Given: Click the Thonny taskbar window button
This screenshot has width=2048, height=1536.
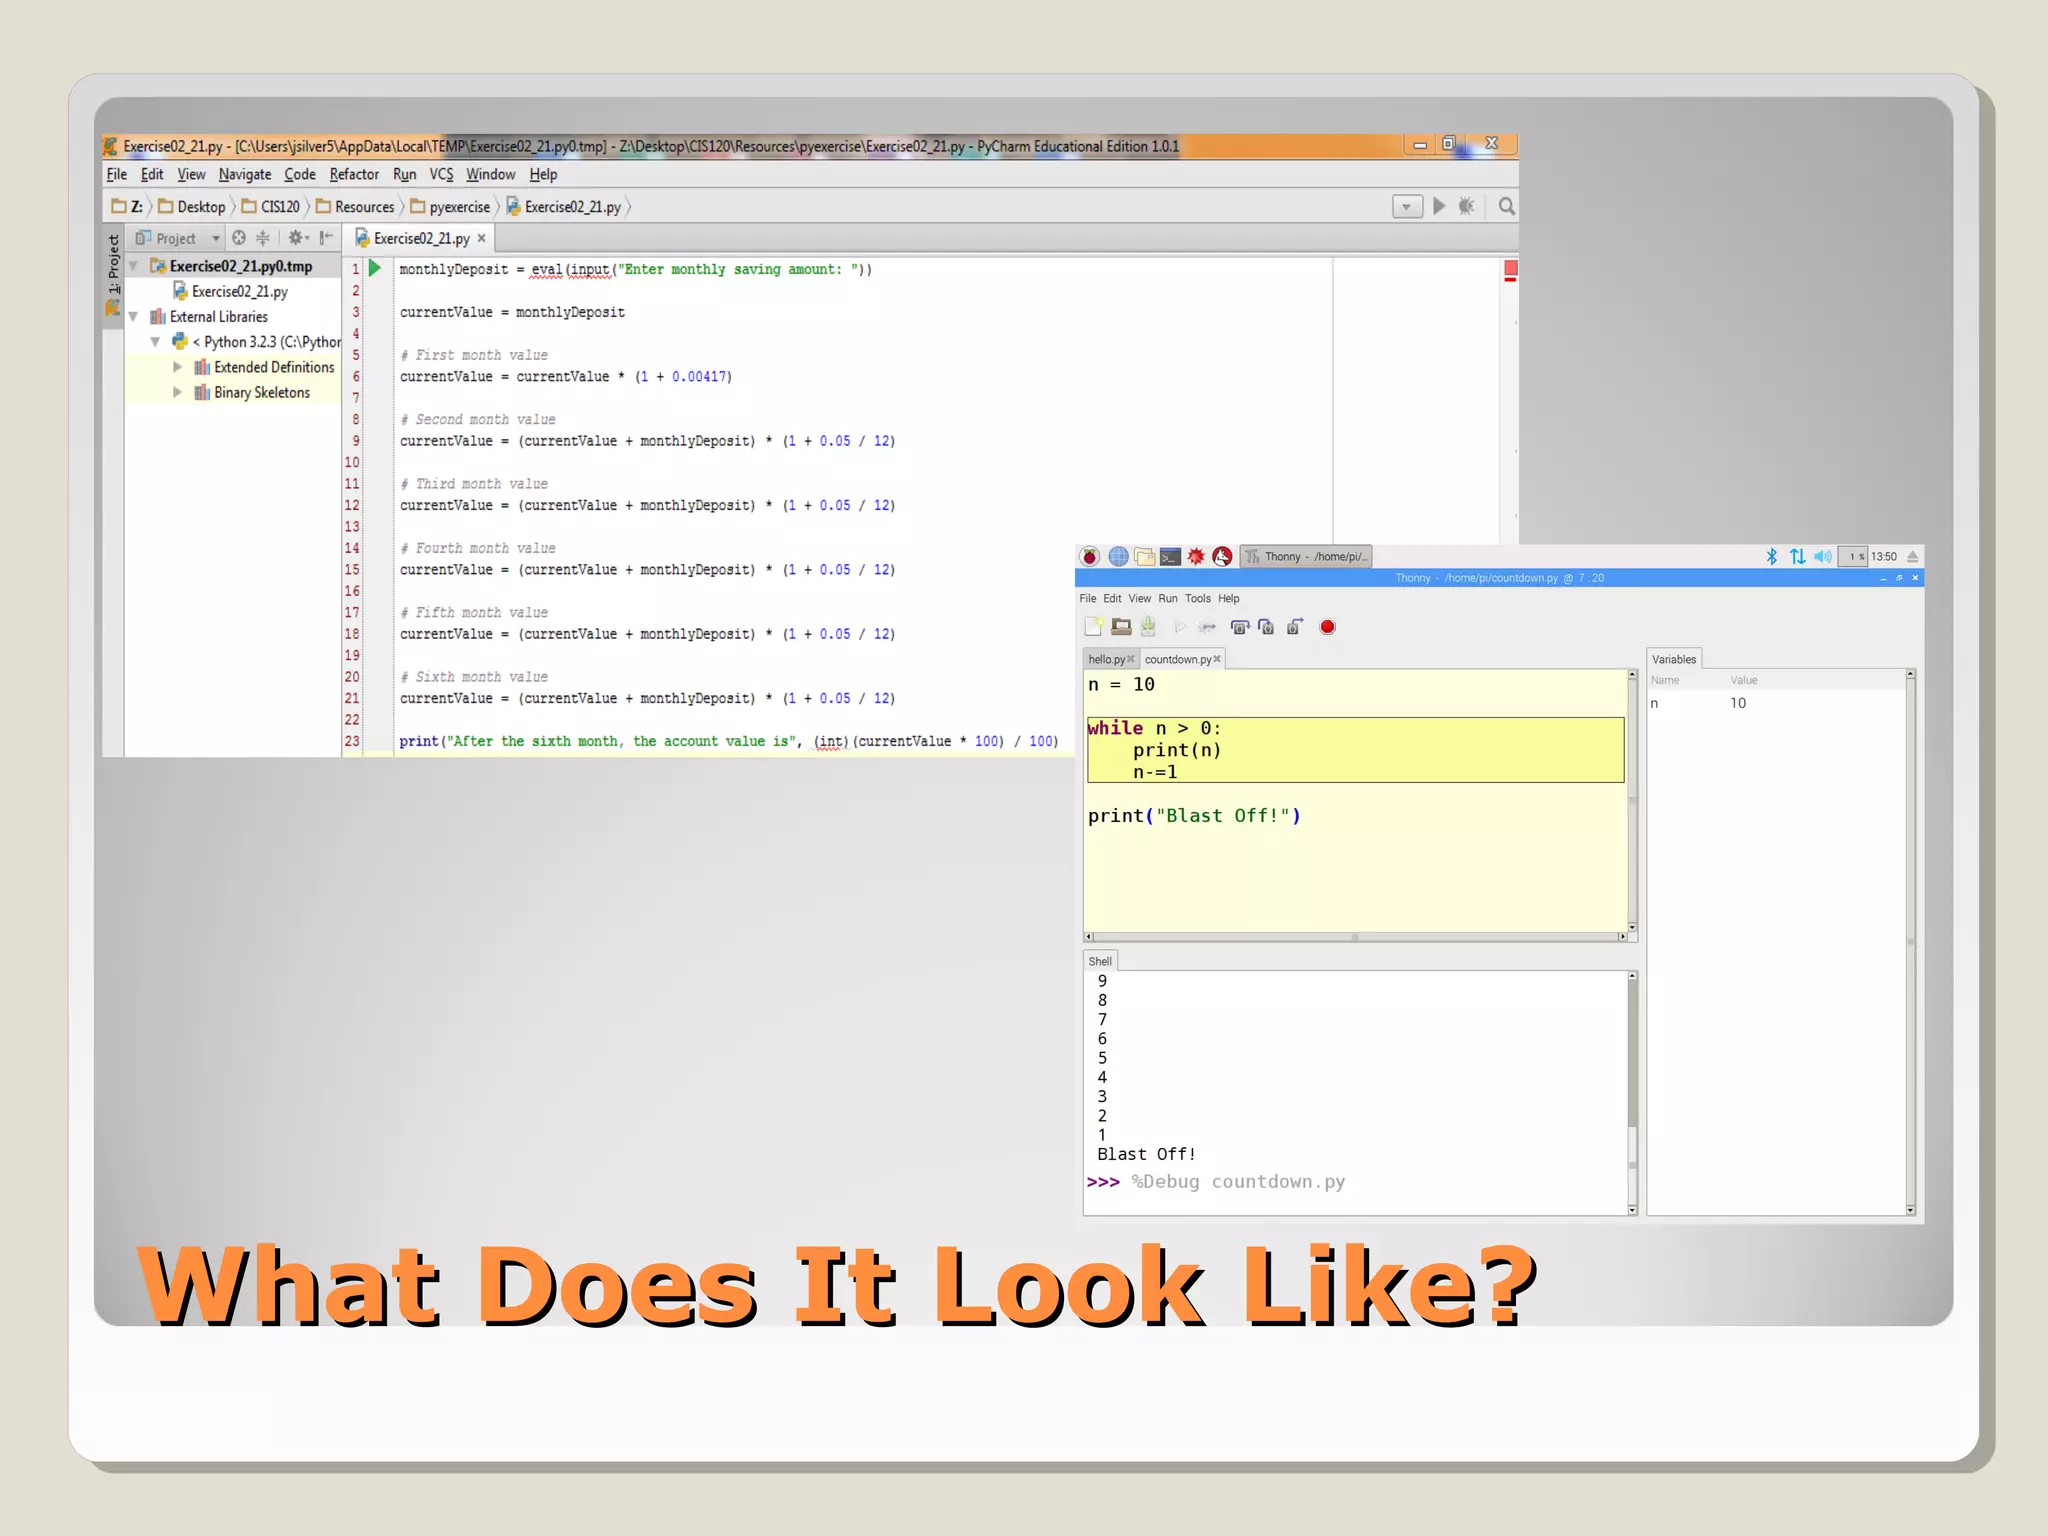Looking at the screenshot, I should pos(1305,557).
